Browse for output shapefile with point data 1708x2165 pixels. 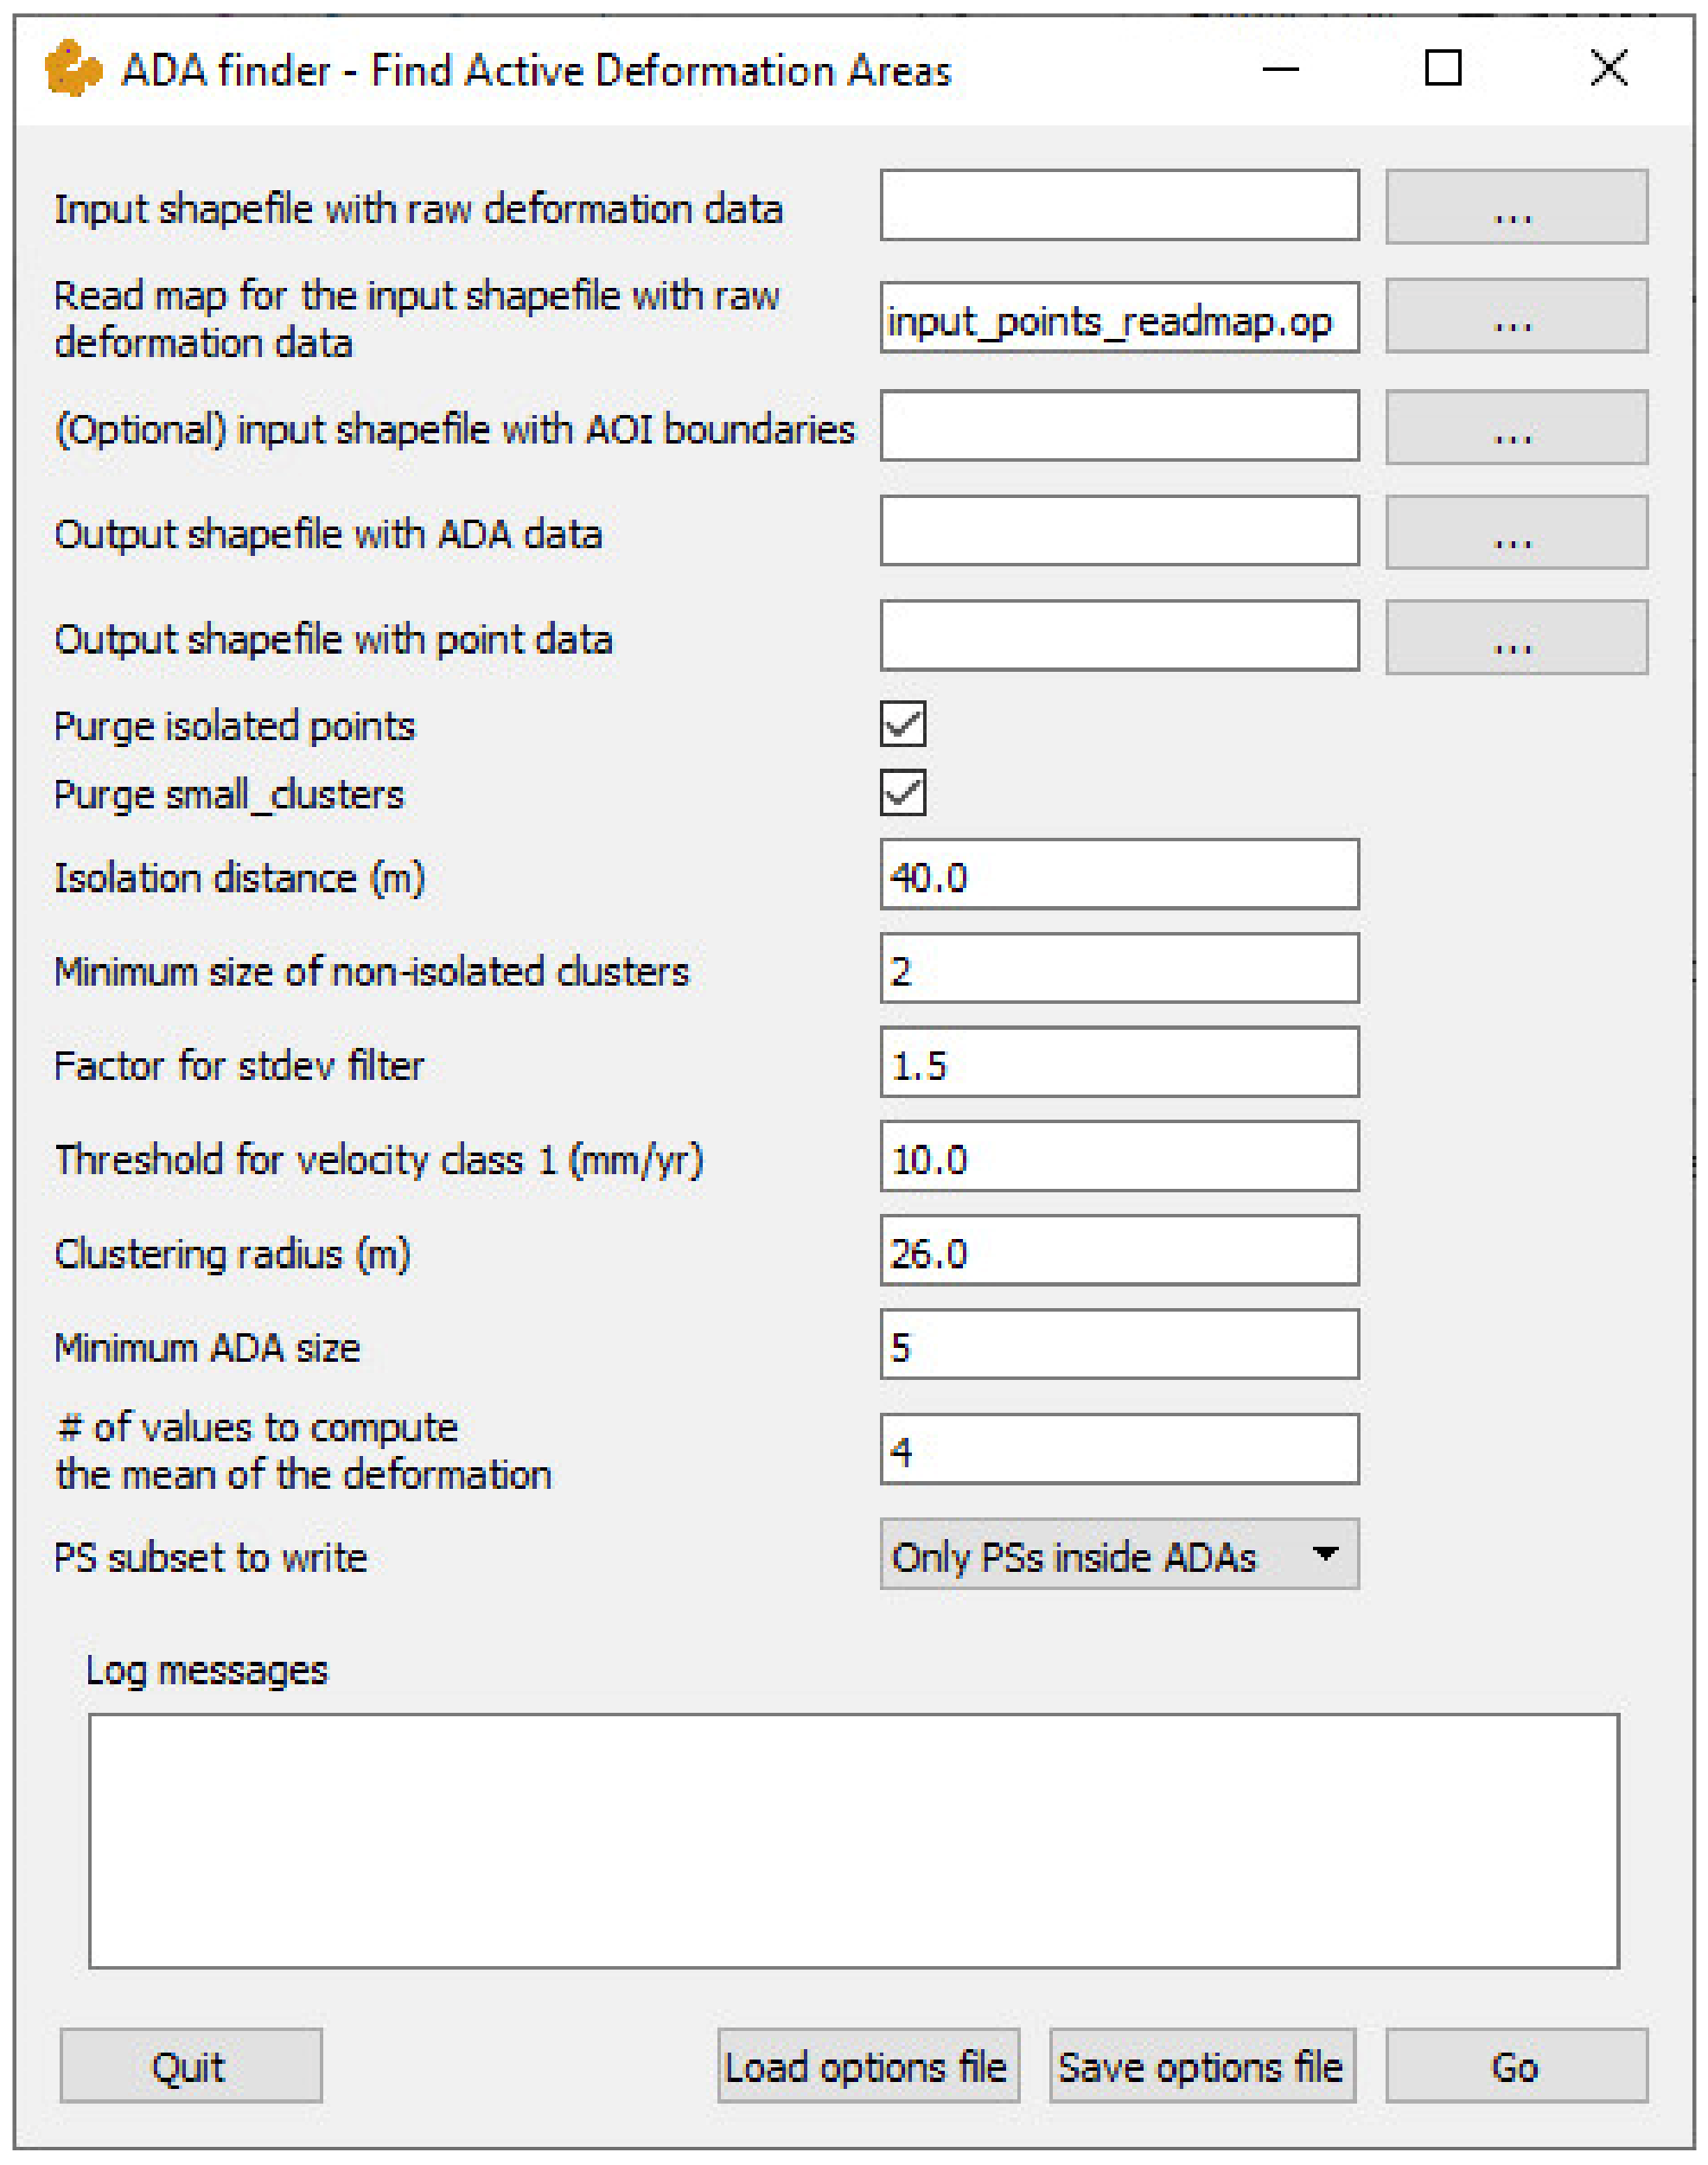tap(1515, 637)
